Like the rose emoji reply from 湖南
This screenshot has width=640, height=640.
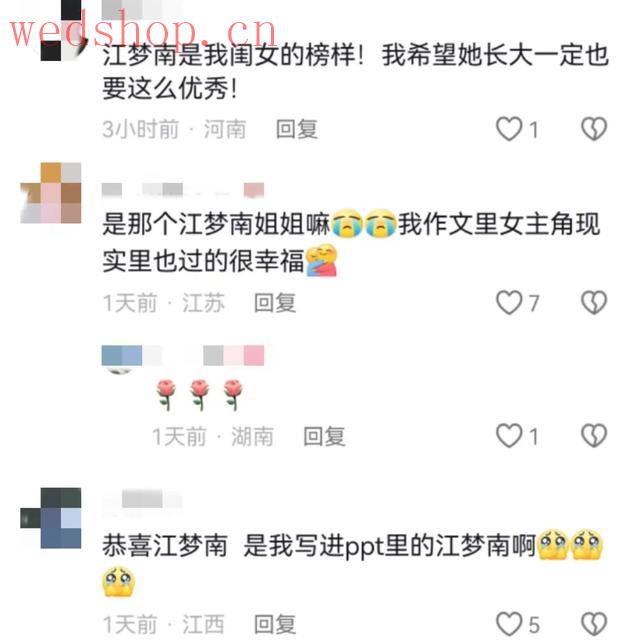pyautogui.click(x=509, y=436)
